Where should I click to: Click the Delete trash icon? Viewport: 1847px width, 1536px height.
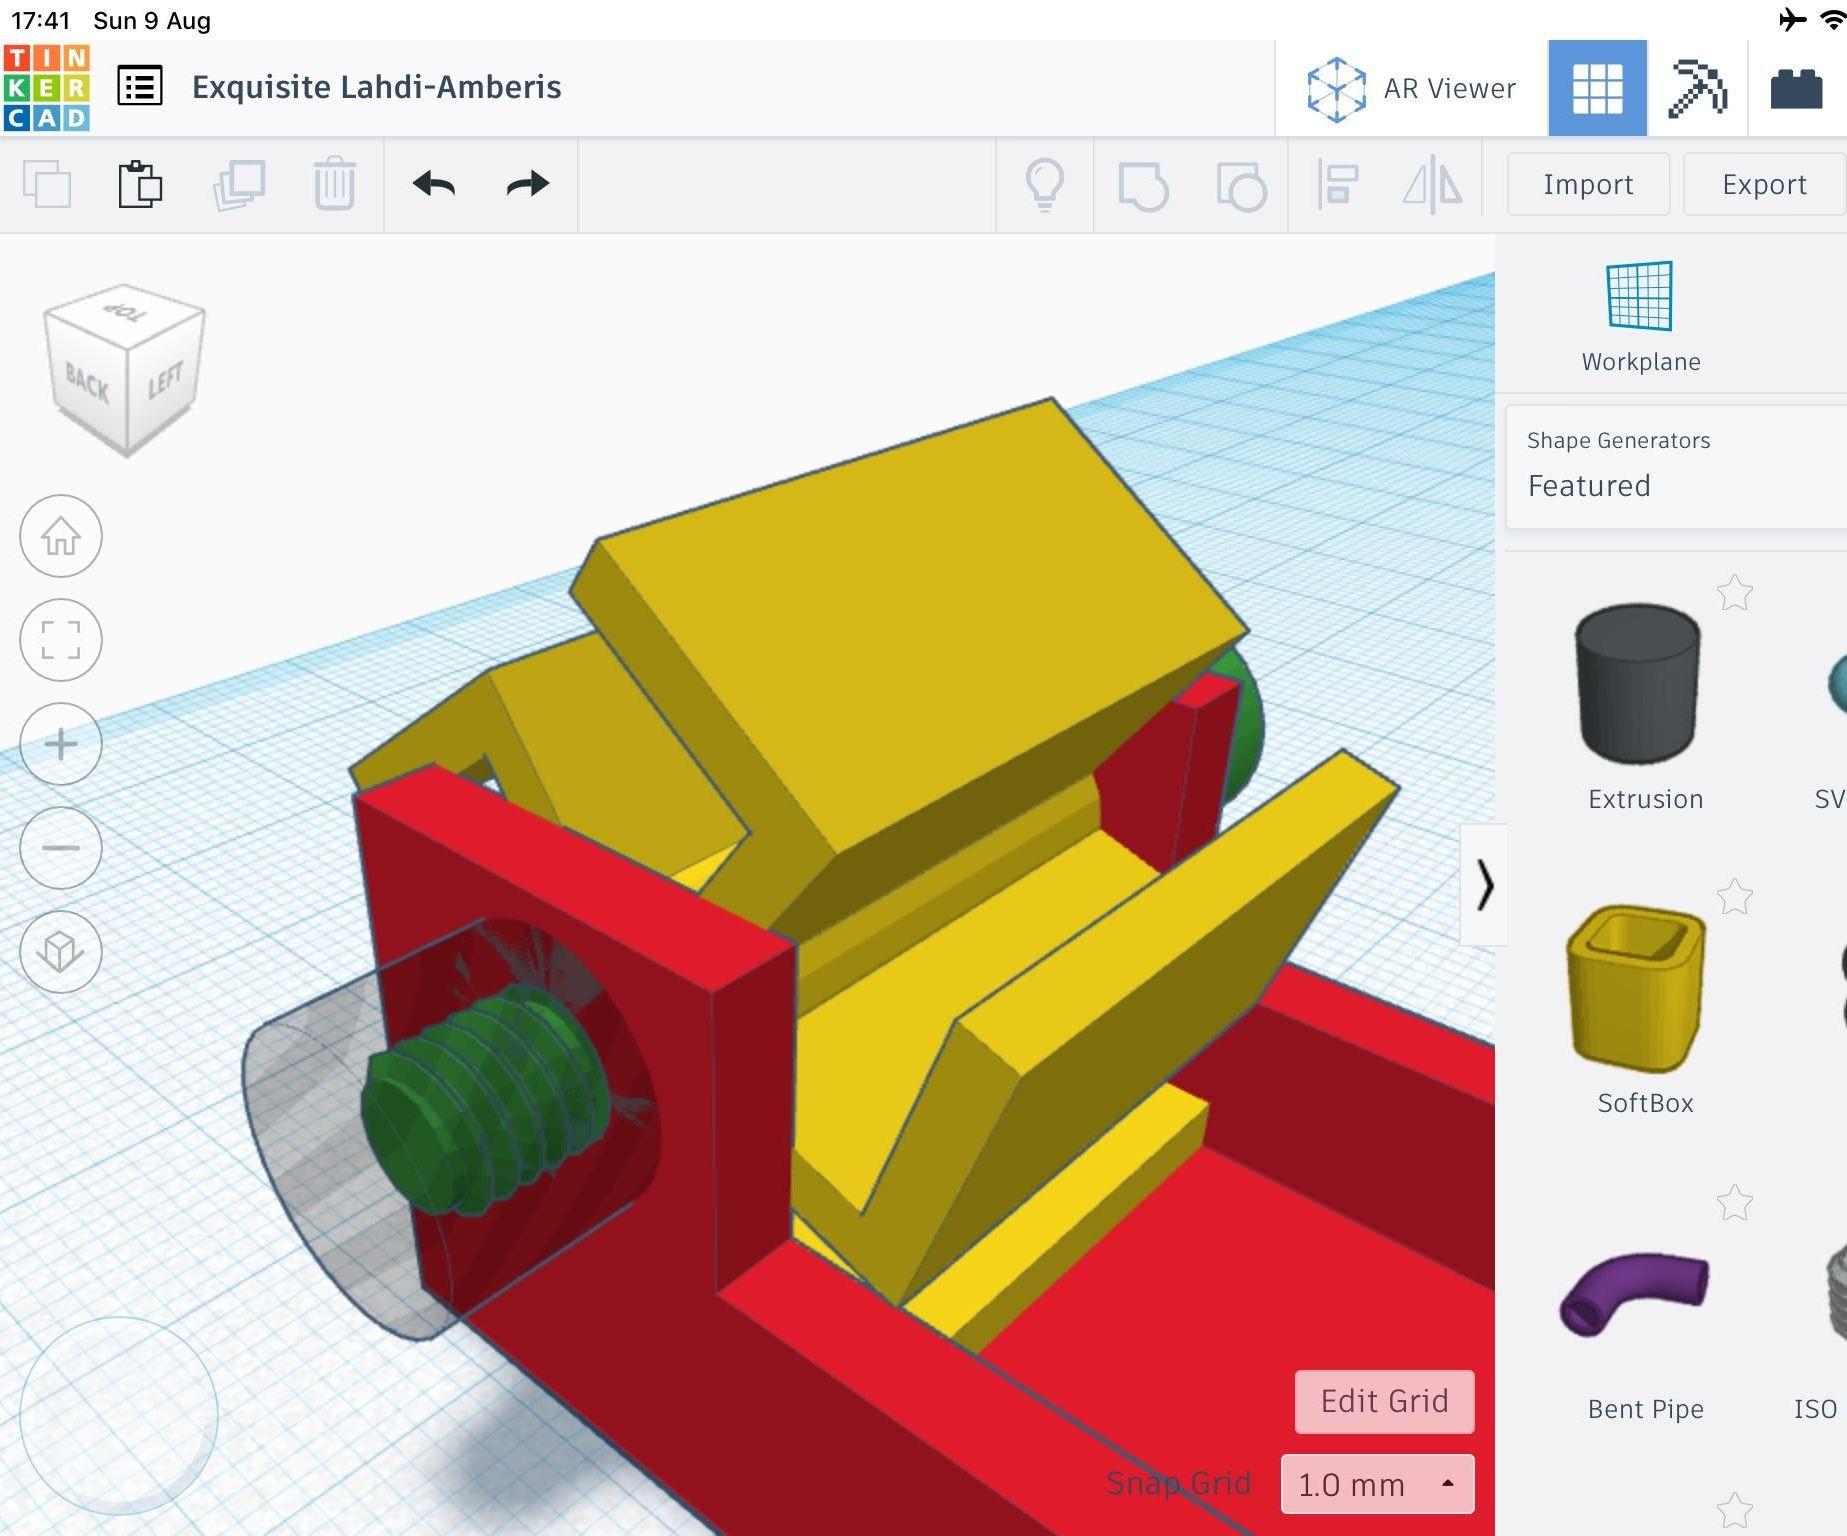pos(335,184)
